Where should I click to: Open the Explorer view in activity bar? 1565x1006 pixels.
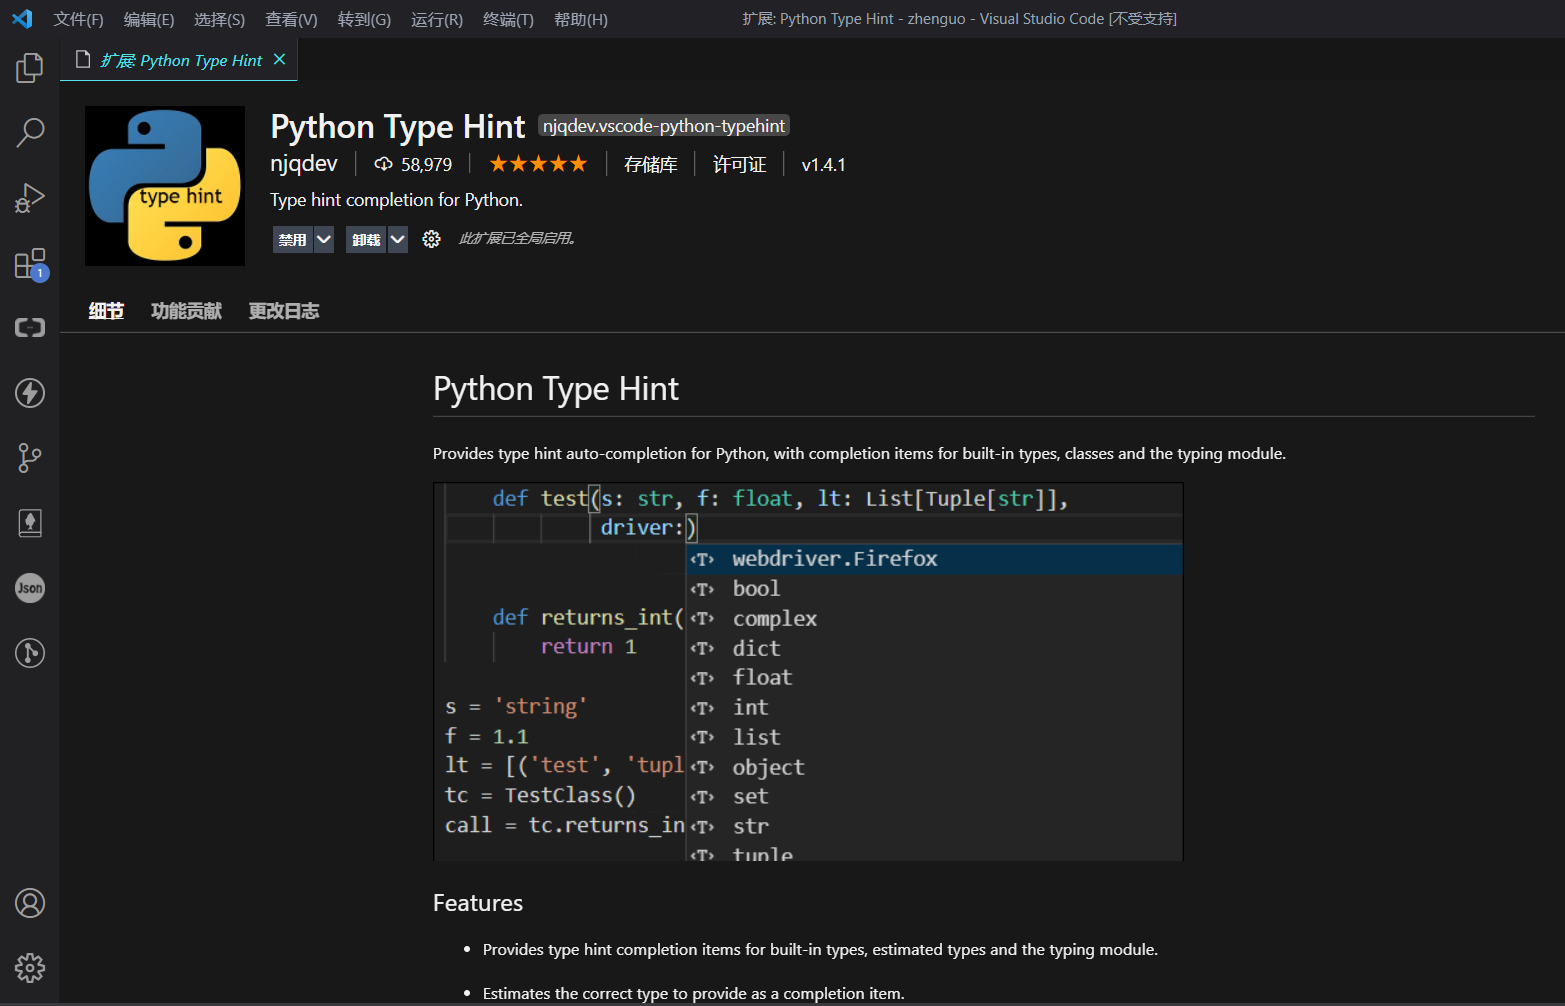pos(30,68)
